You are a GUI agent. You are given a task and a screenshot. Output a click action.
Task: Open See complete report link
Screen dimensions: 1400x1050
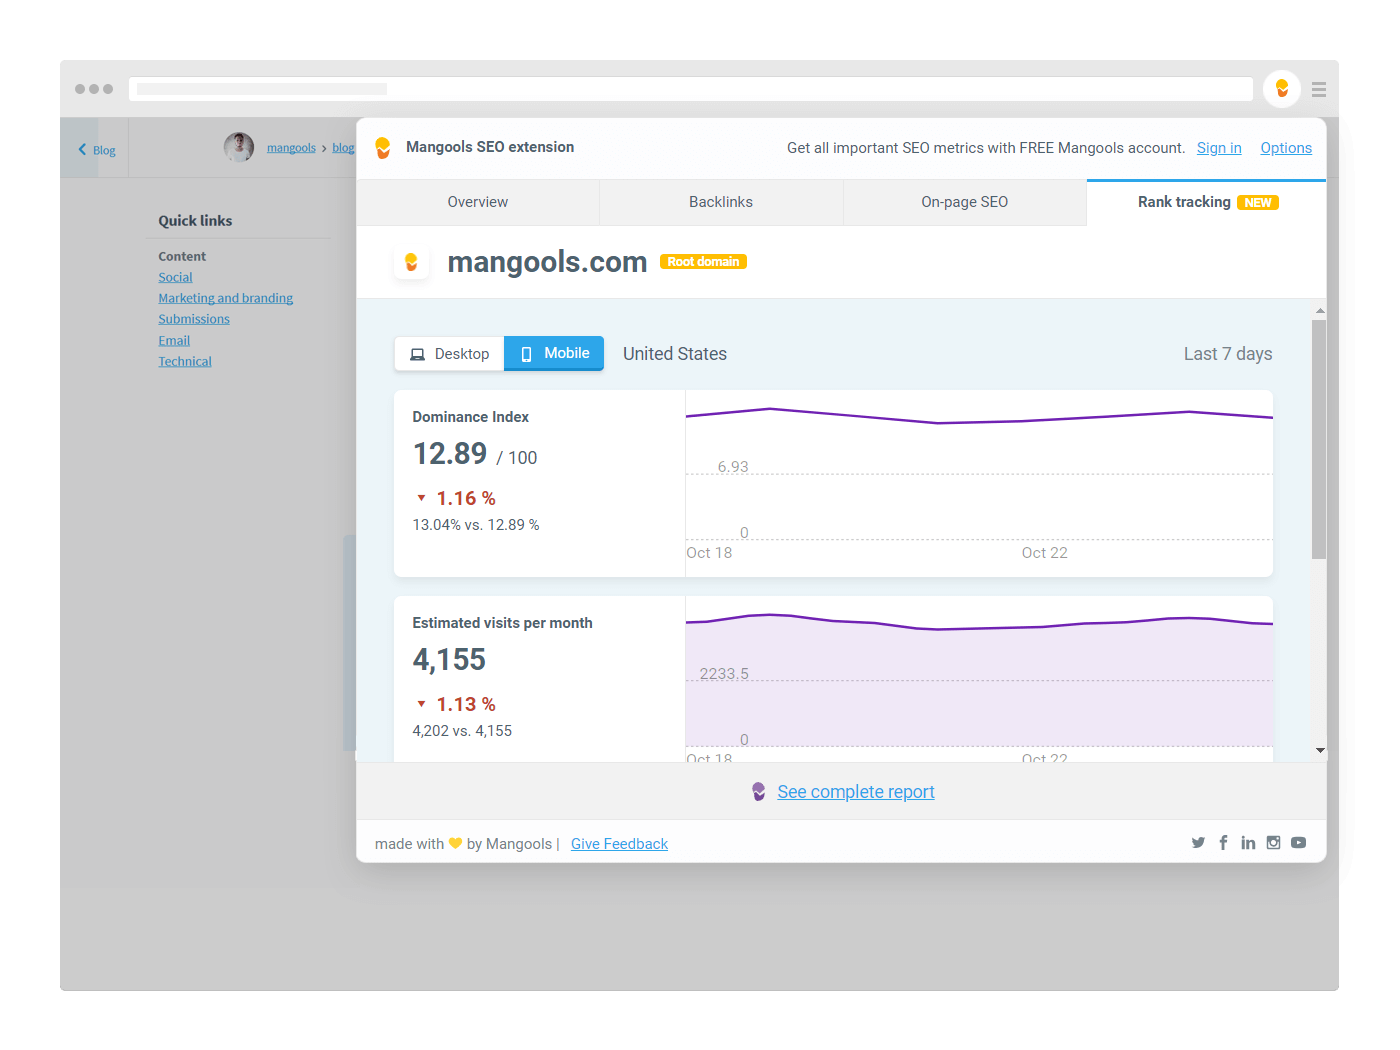(856, 792)
